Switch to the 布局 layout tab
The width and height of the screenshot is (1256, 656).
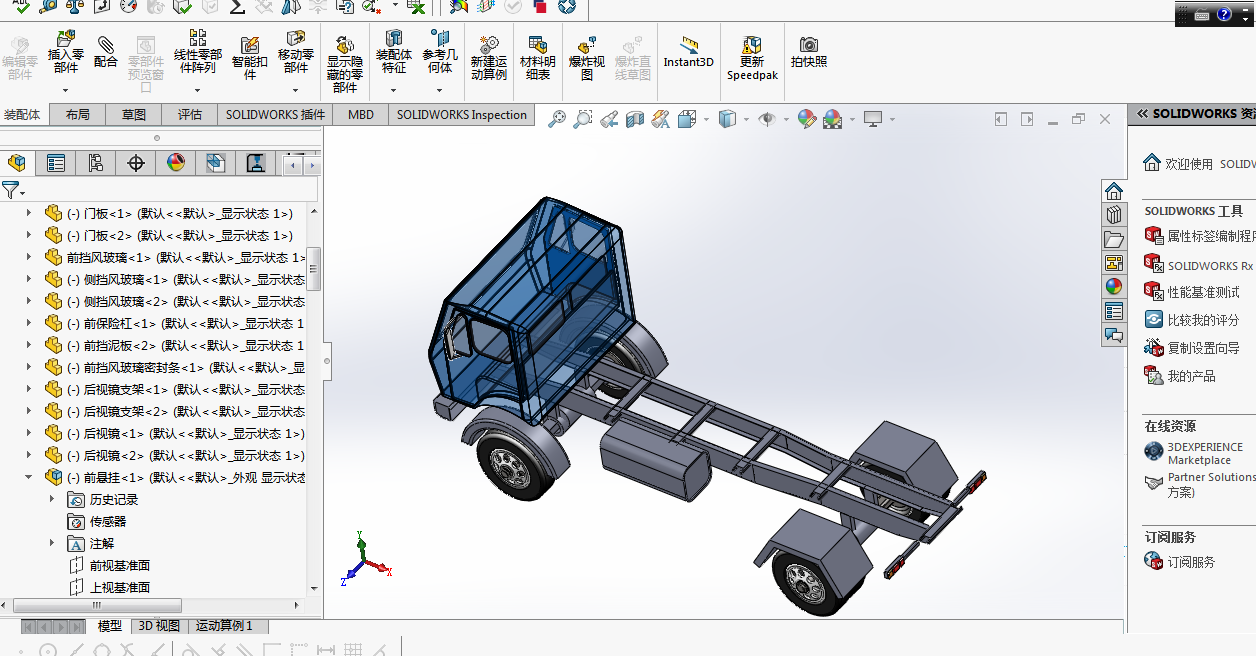(x=78, y=115)
